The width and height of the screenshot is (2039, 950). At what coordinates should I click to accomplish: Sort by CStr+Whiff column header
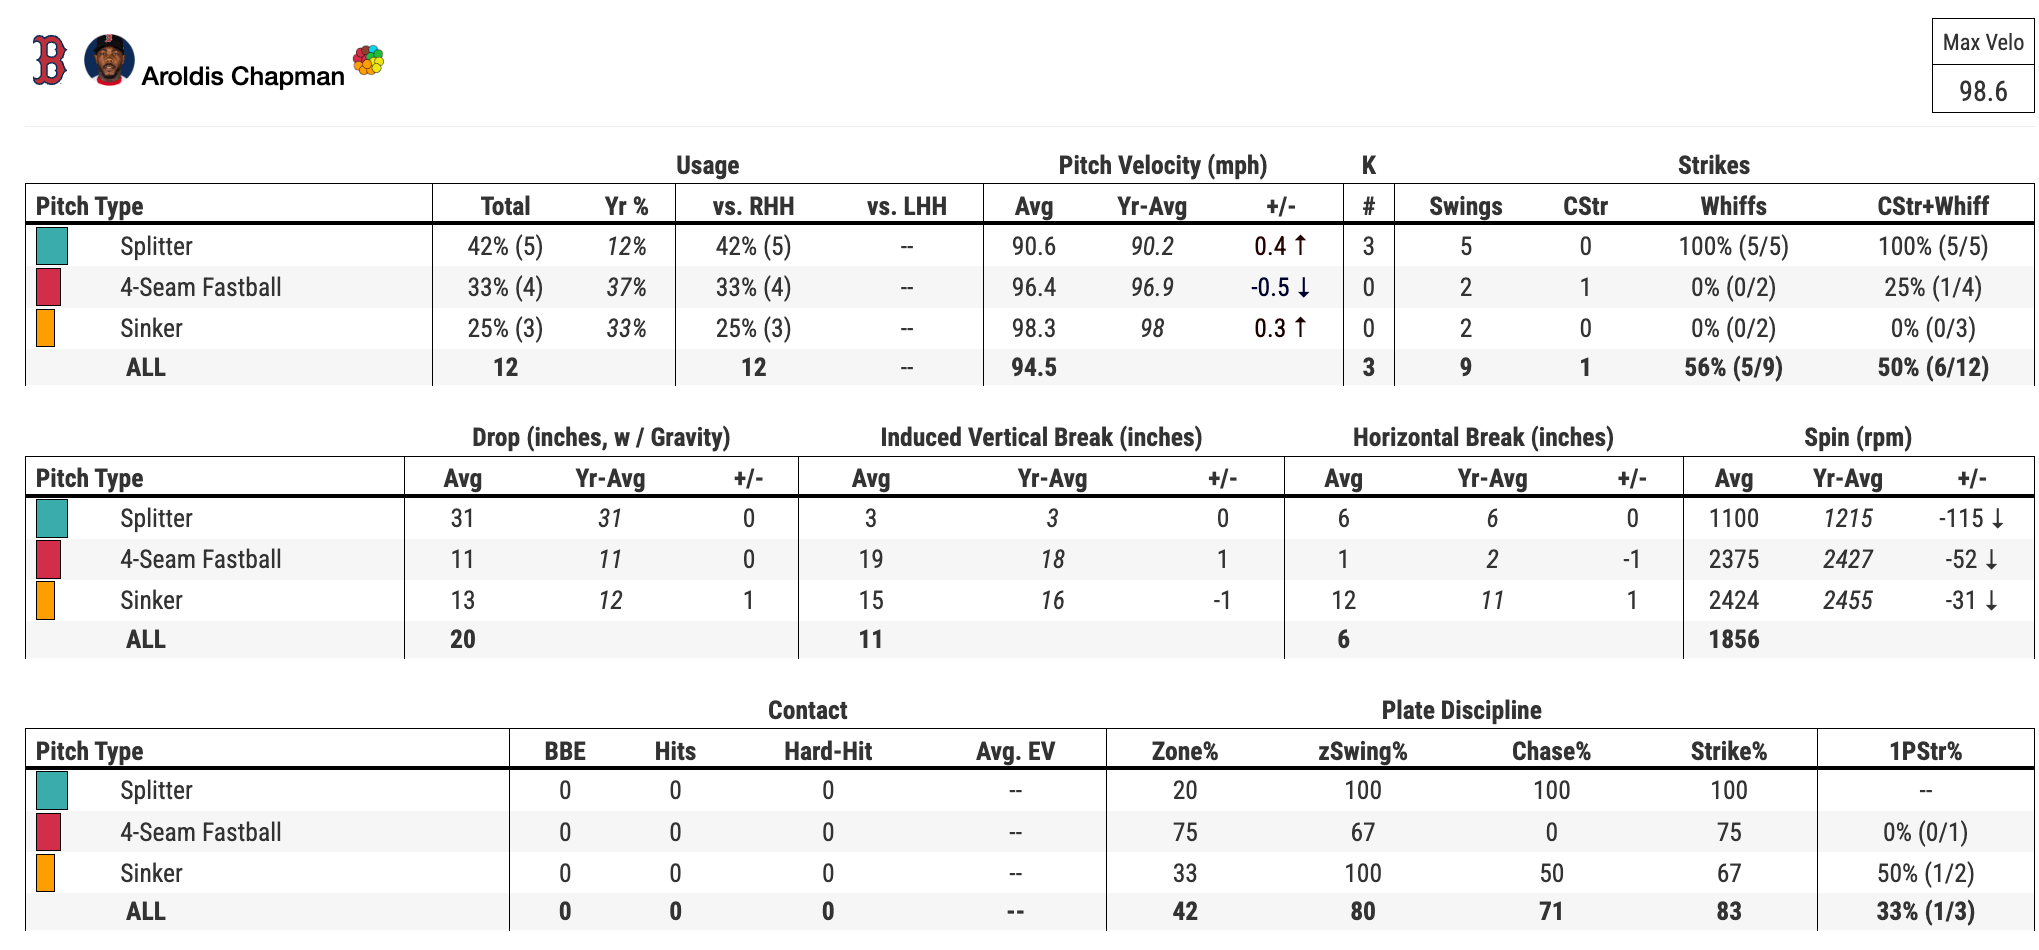point(1932,206)
